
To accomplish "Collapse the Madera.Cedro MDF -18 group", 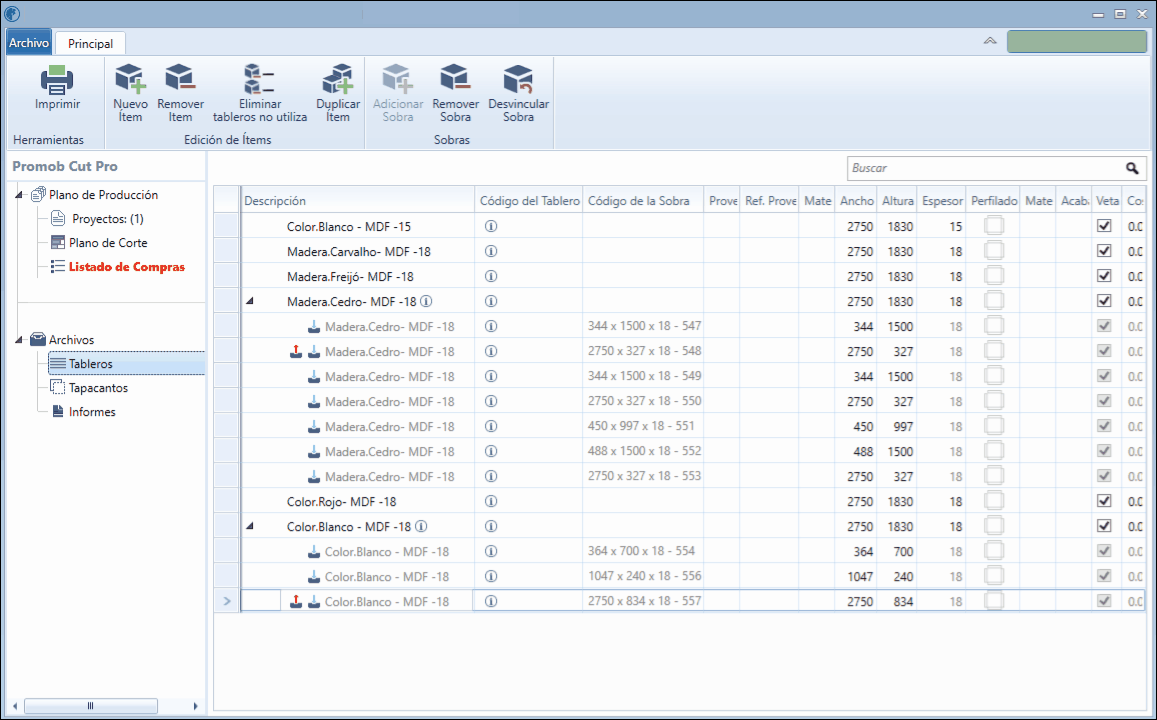I will pos(249,301).
